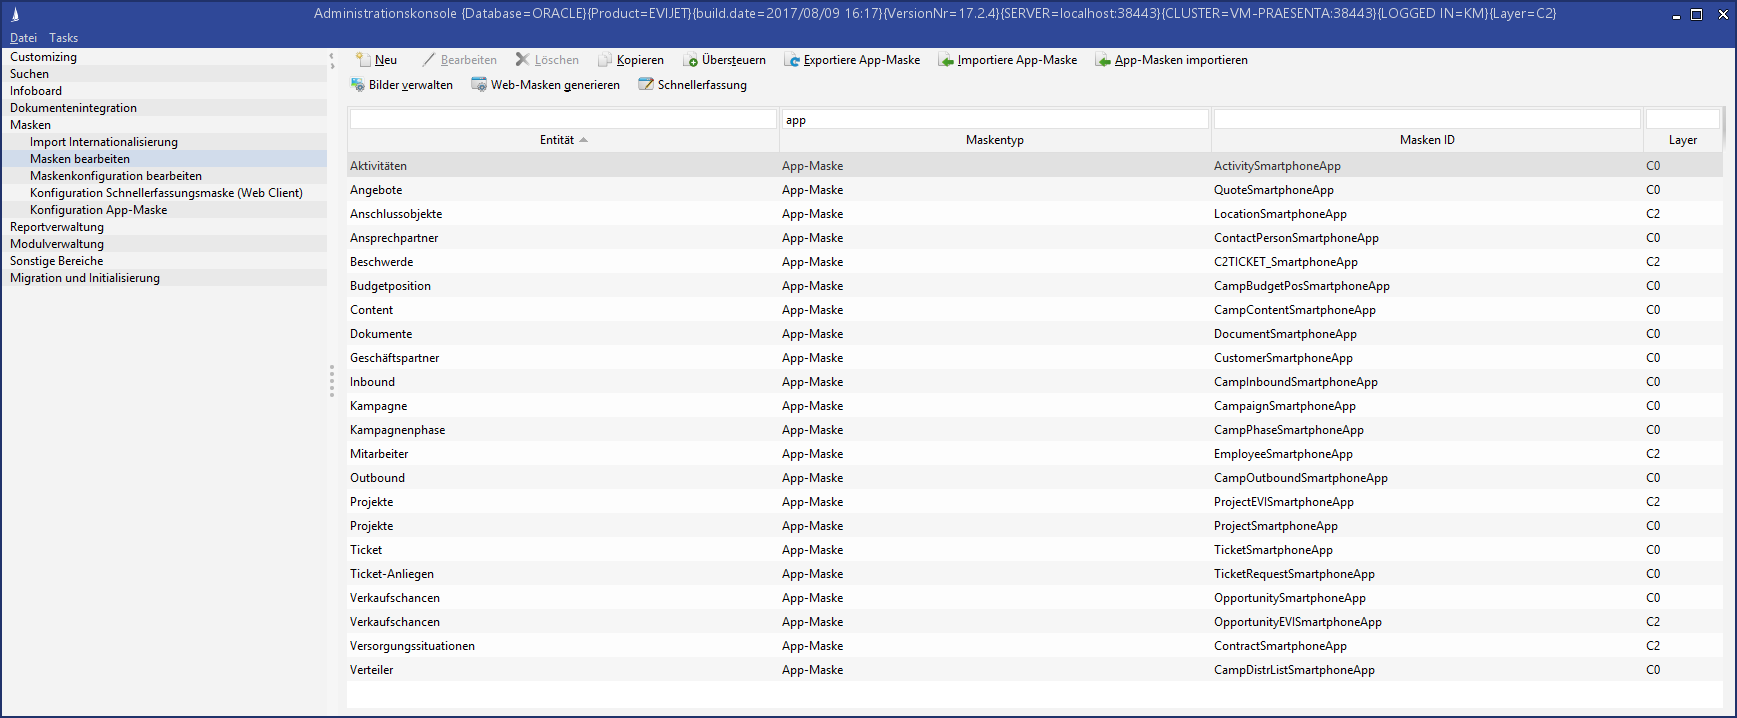This screenshot has height=718, width=1737.
Task: Click the Schnellerfassung toolbar icon
Action: [x=646, y=85]
